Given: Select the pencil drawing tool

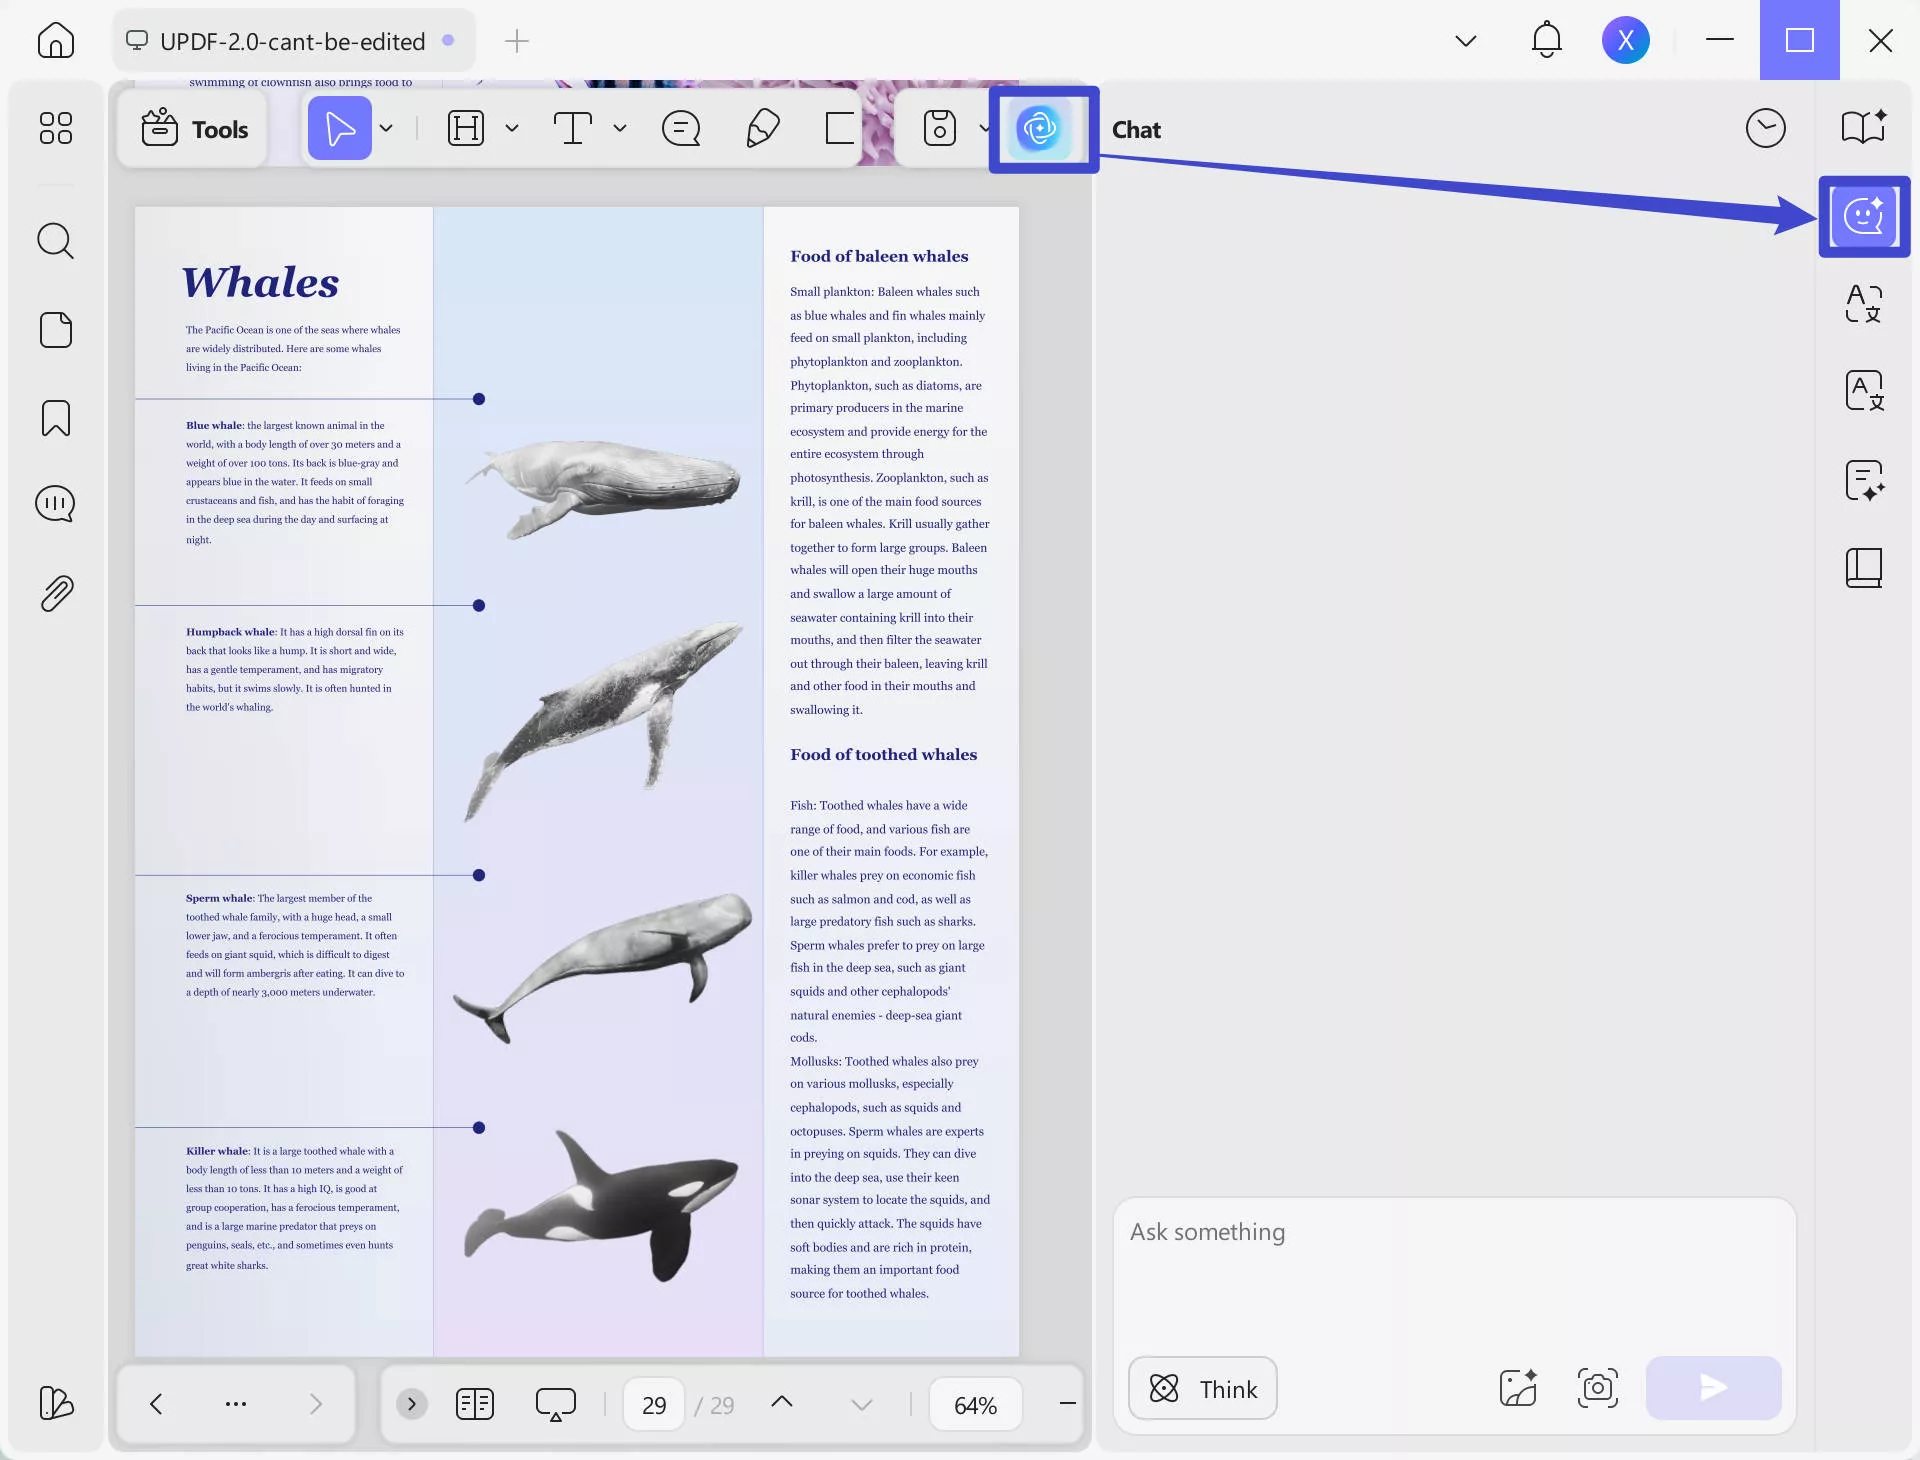Looking at the screenshot, I should [763, 129].
